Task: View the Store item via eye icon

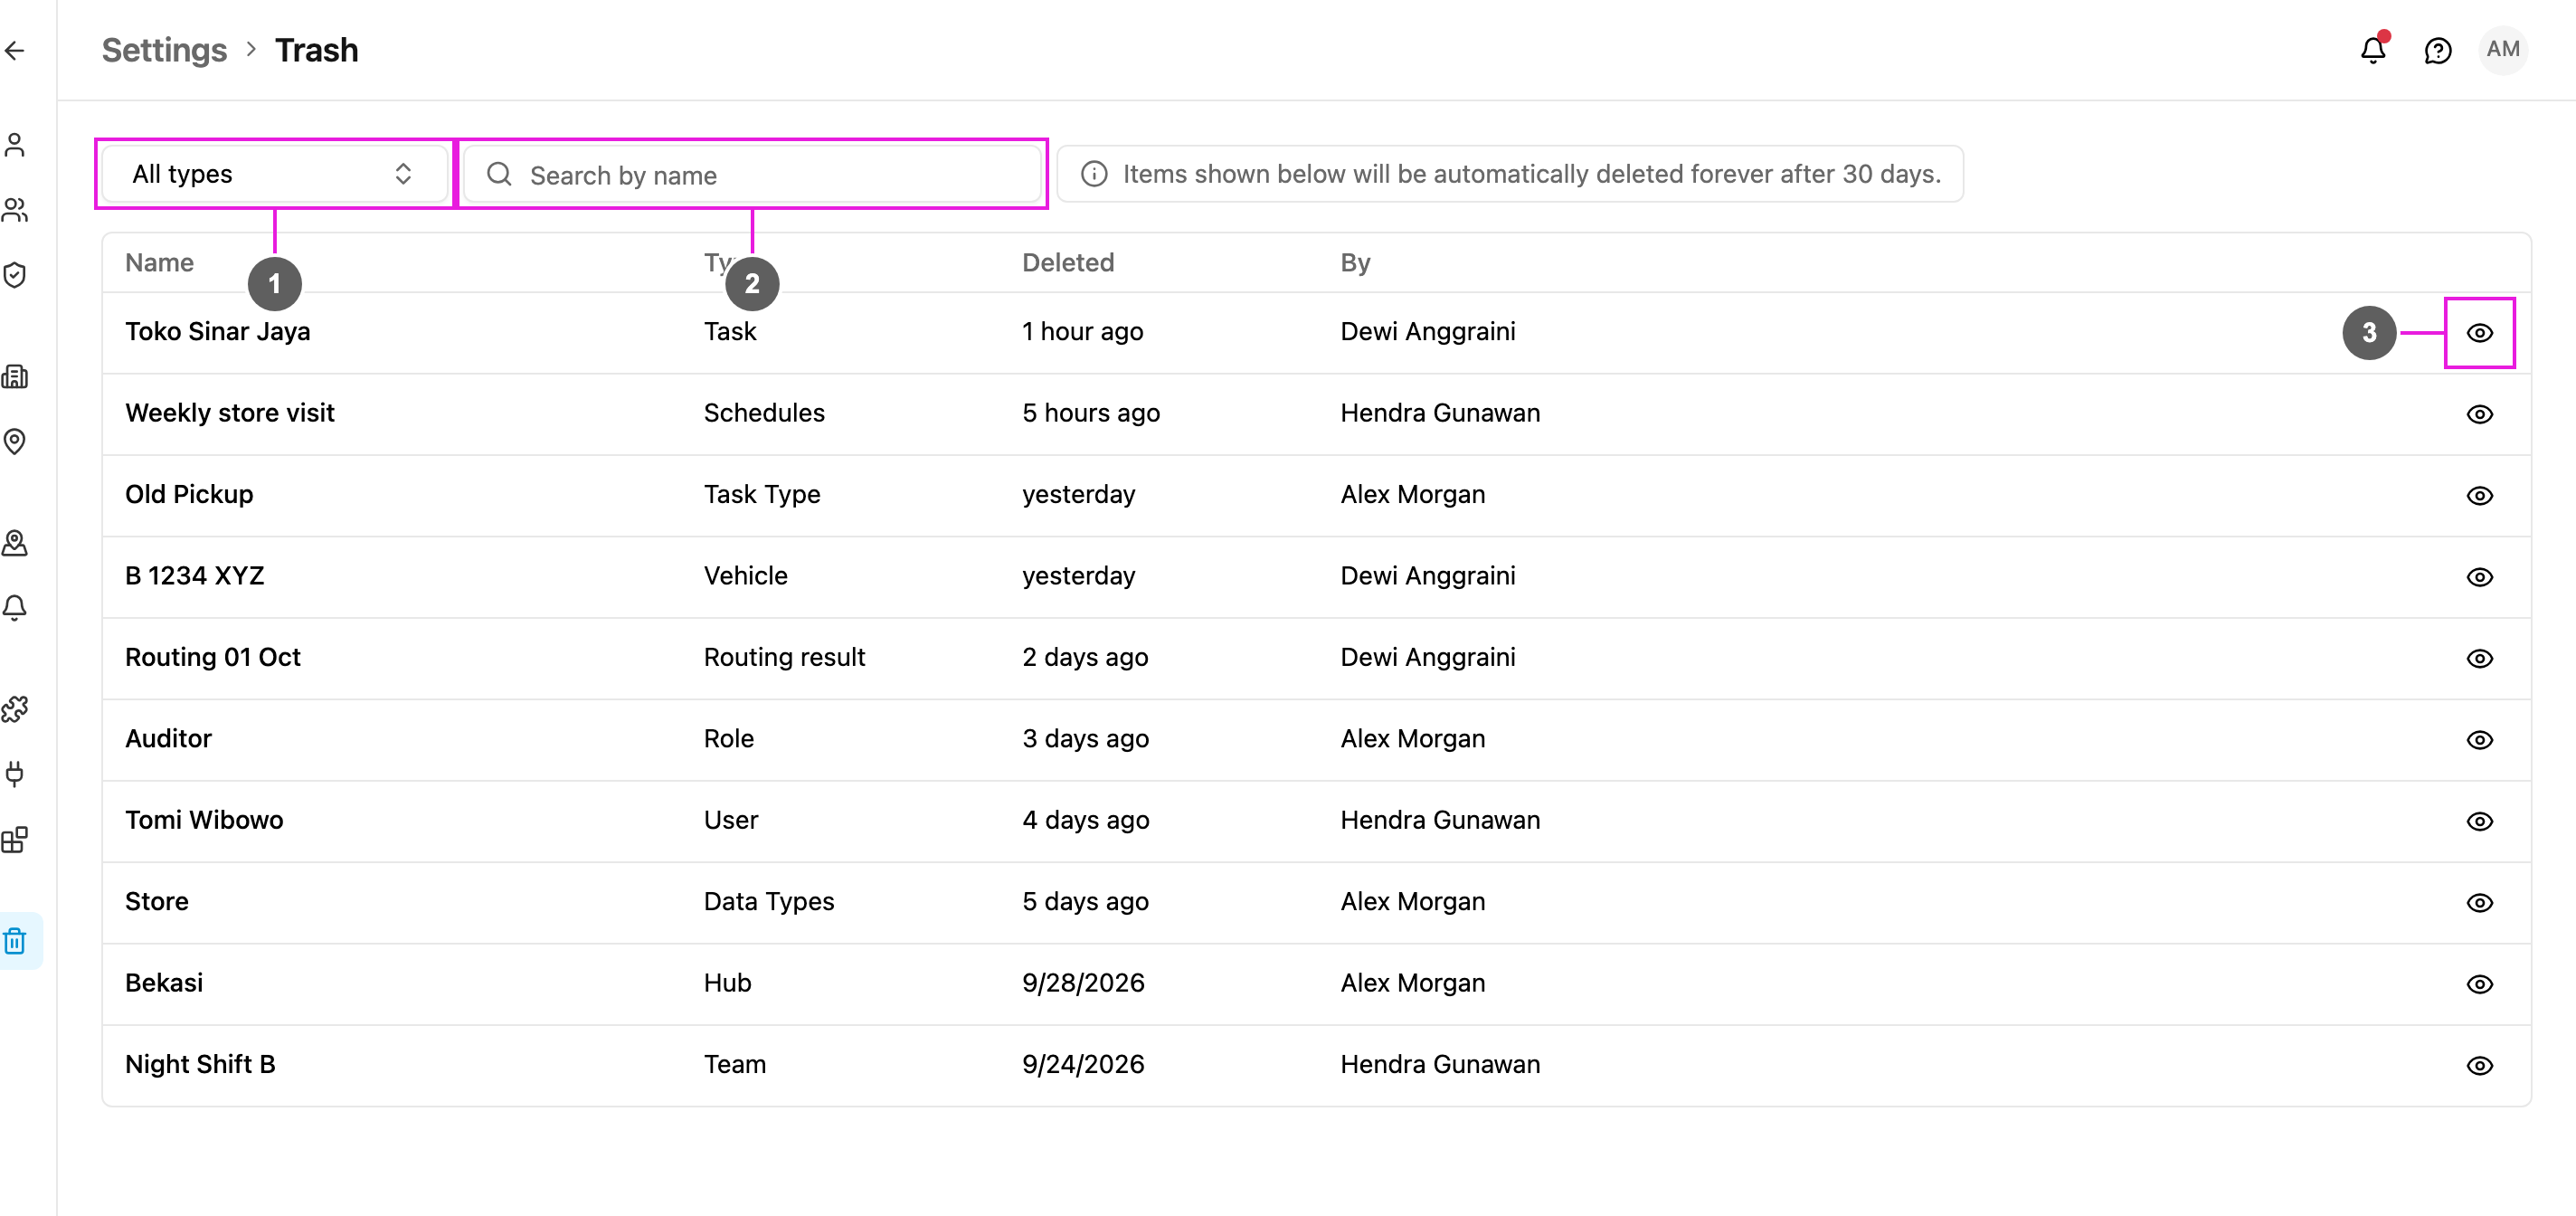Action: pos(2479,903)
